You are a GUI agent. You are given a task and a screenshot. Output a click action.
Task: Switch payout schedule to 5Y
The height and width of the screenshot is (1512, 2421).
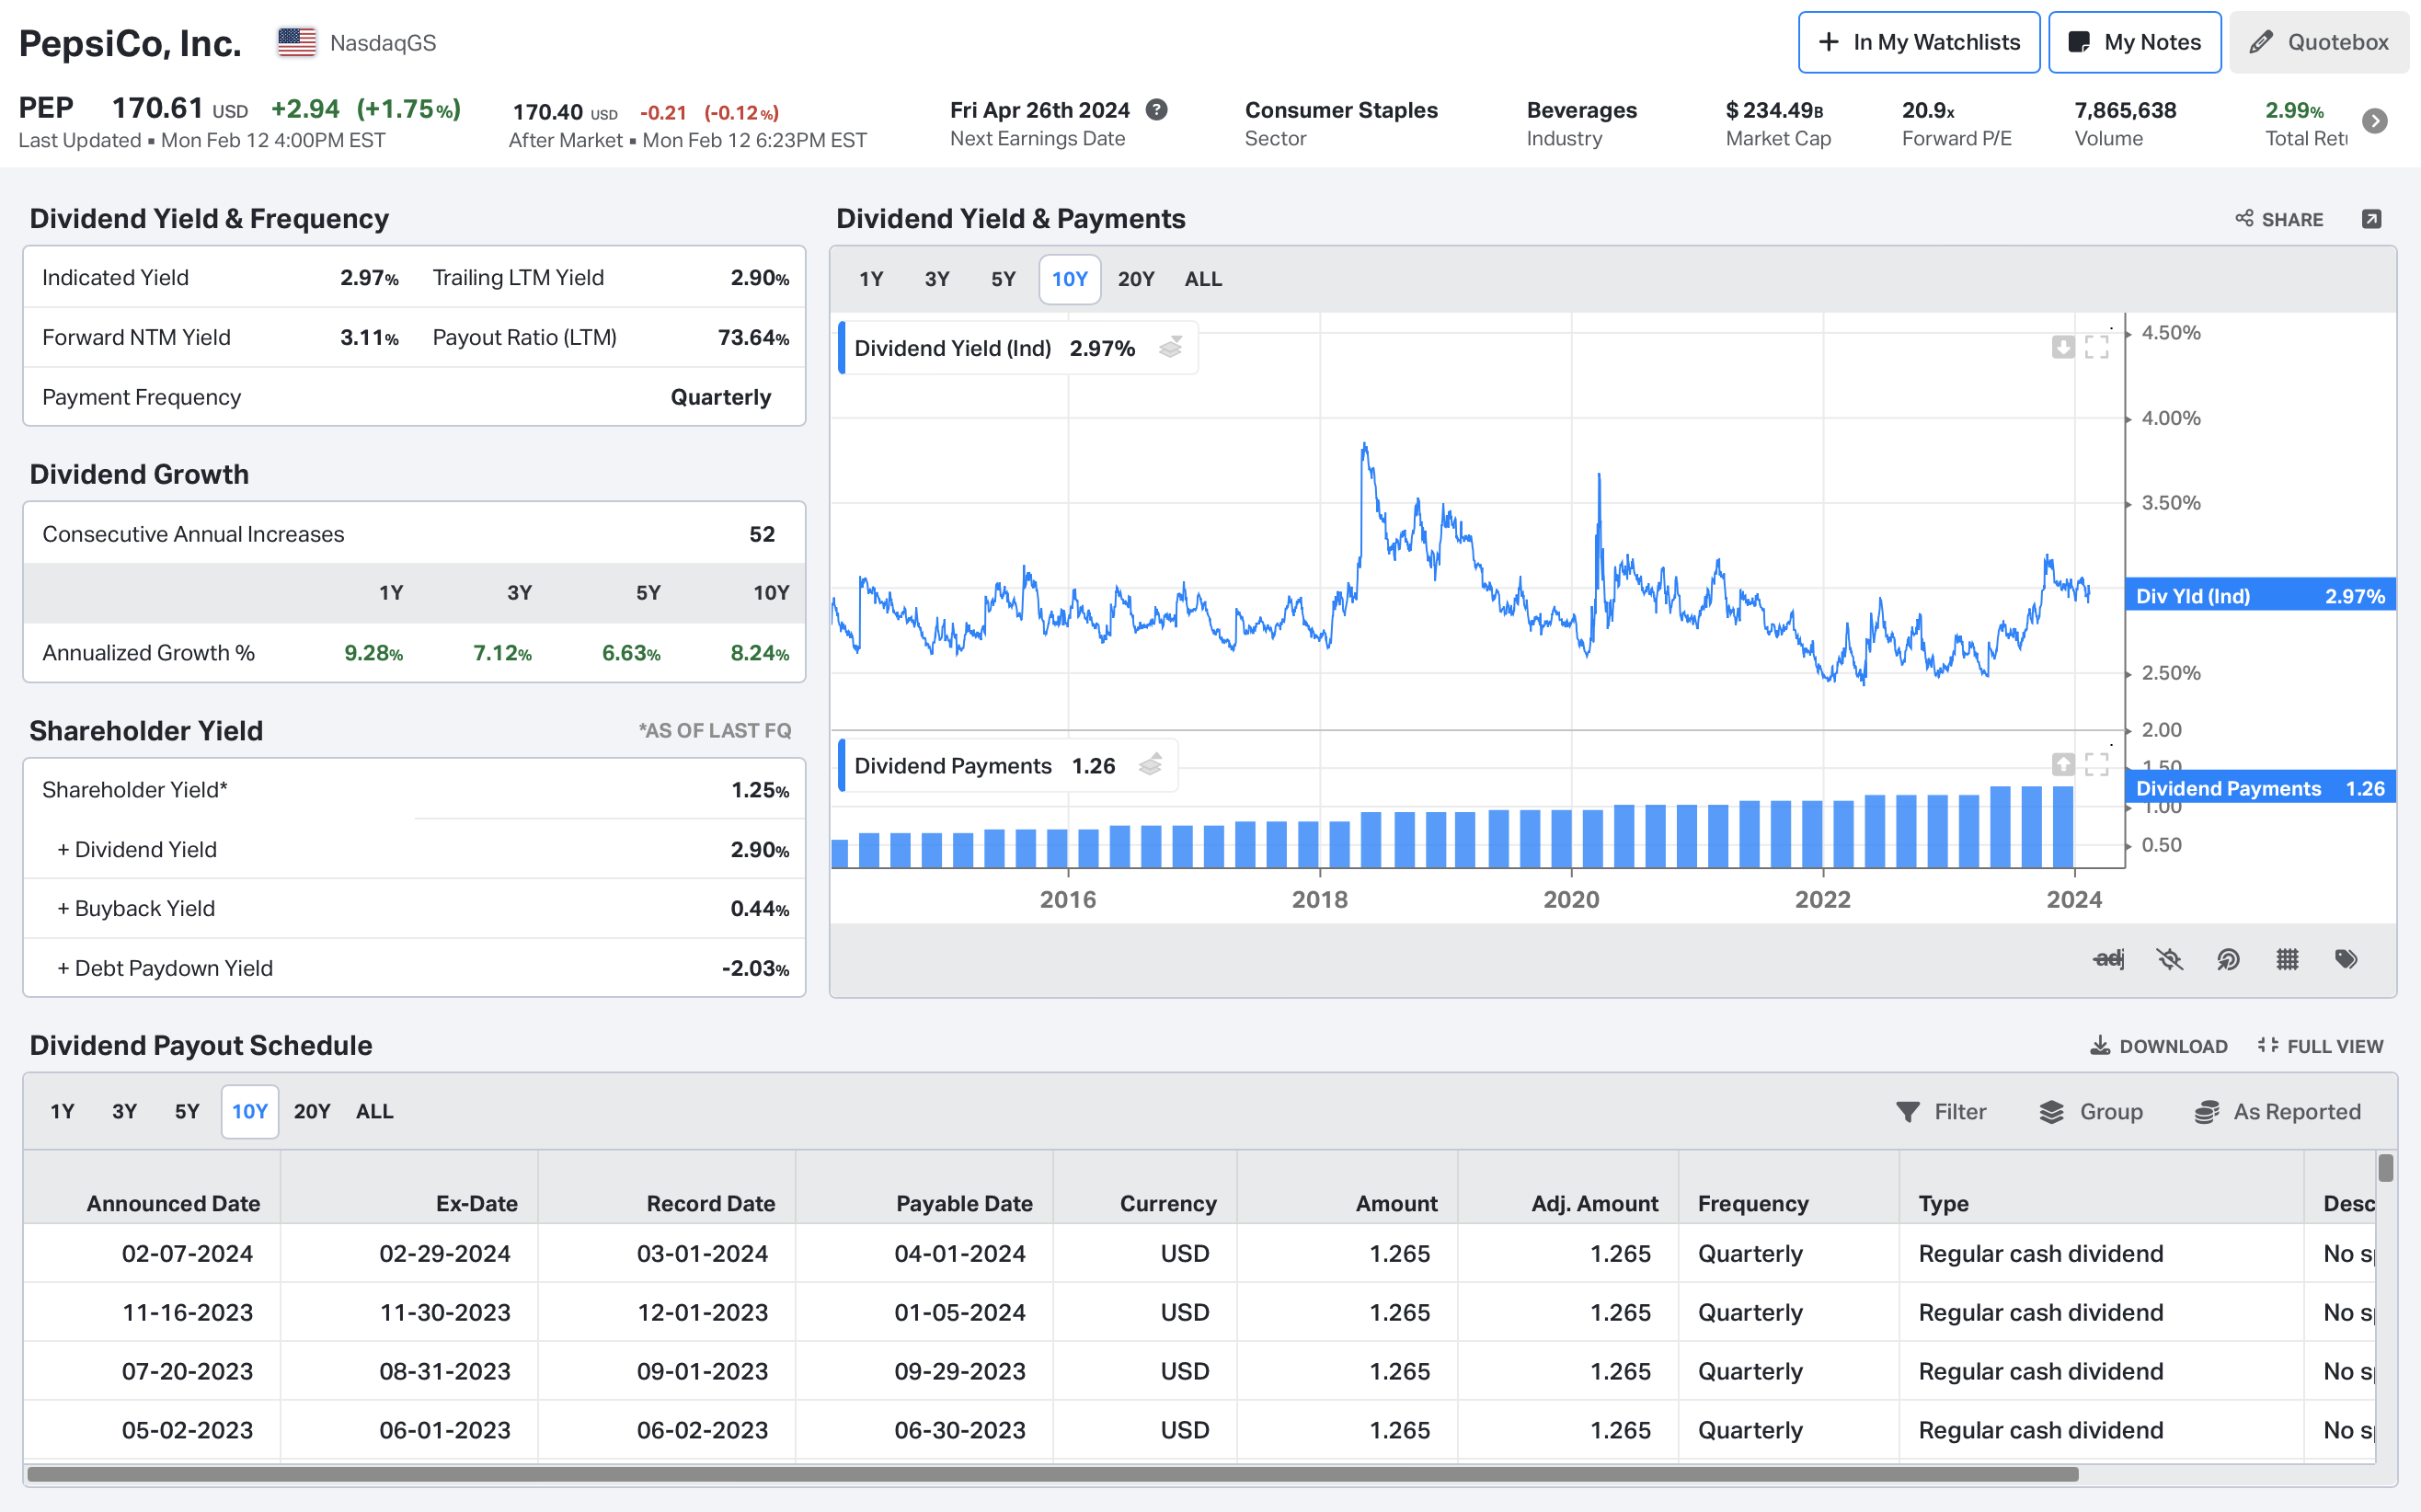tap(187, 1111)
